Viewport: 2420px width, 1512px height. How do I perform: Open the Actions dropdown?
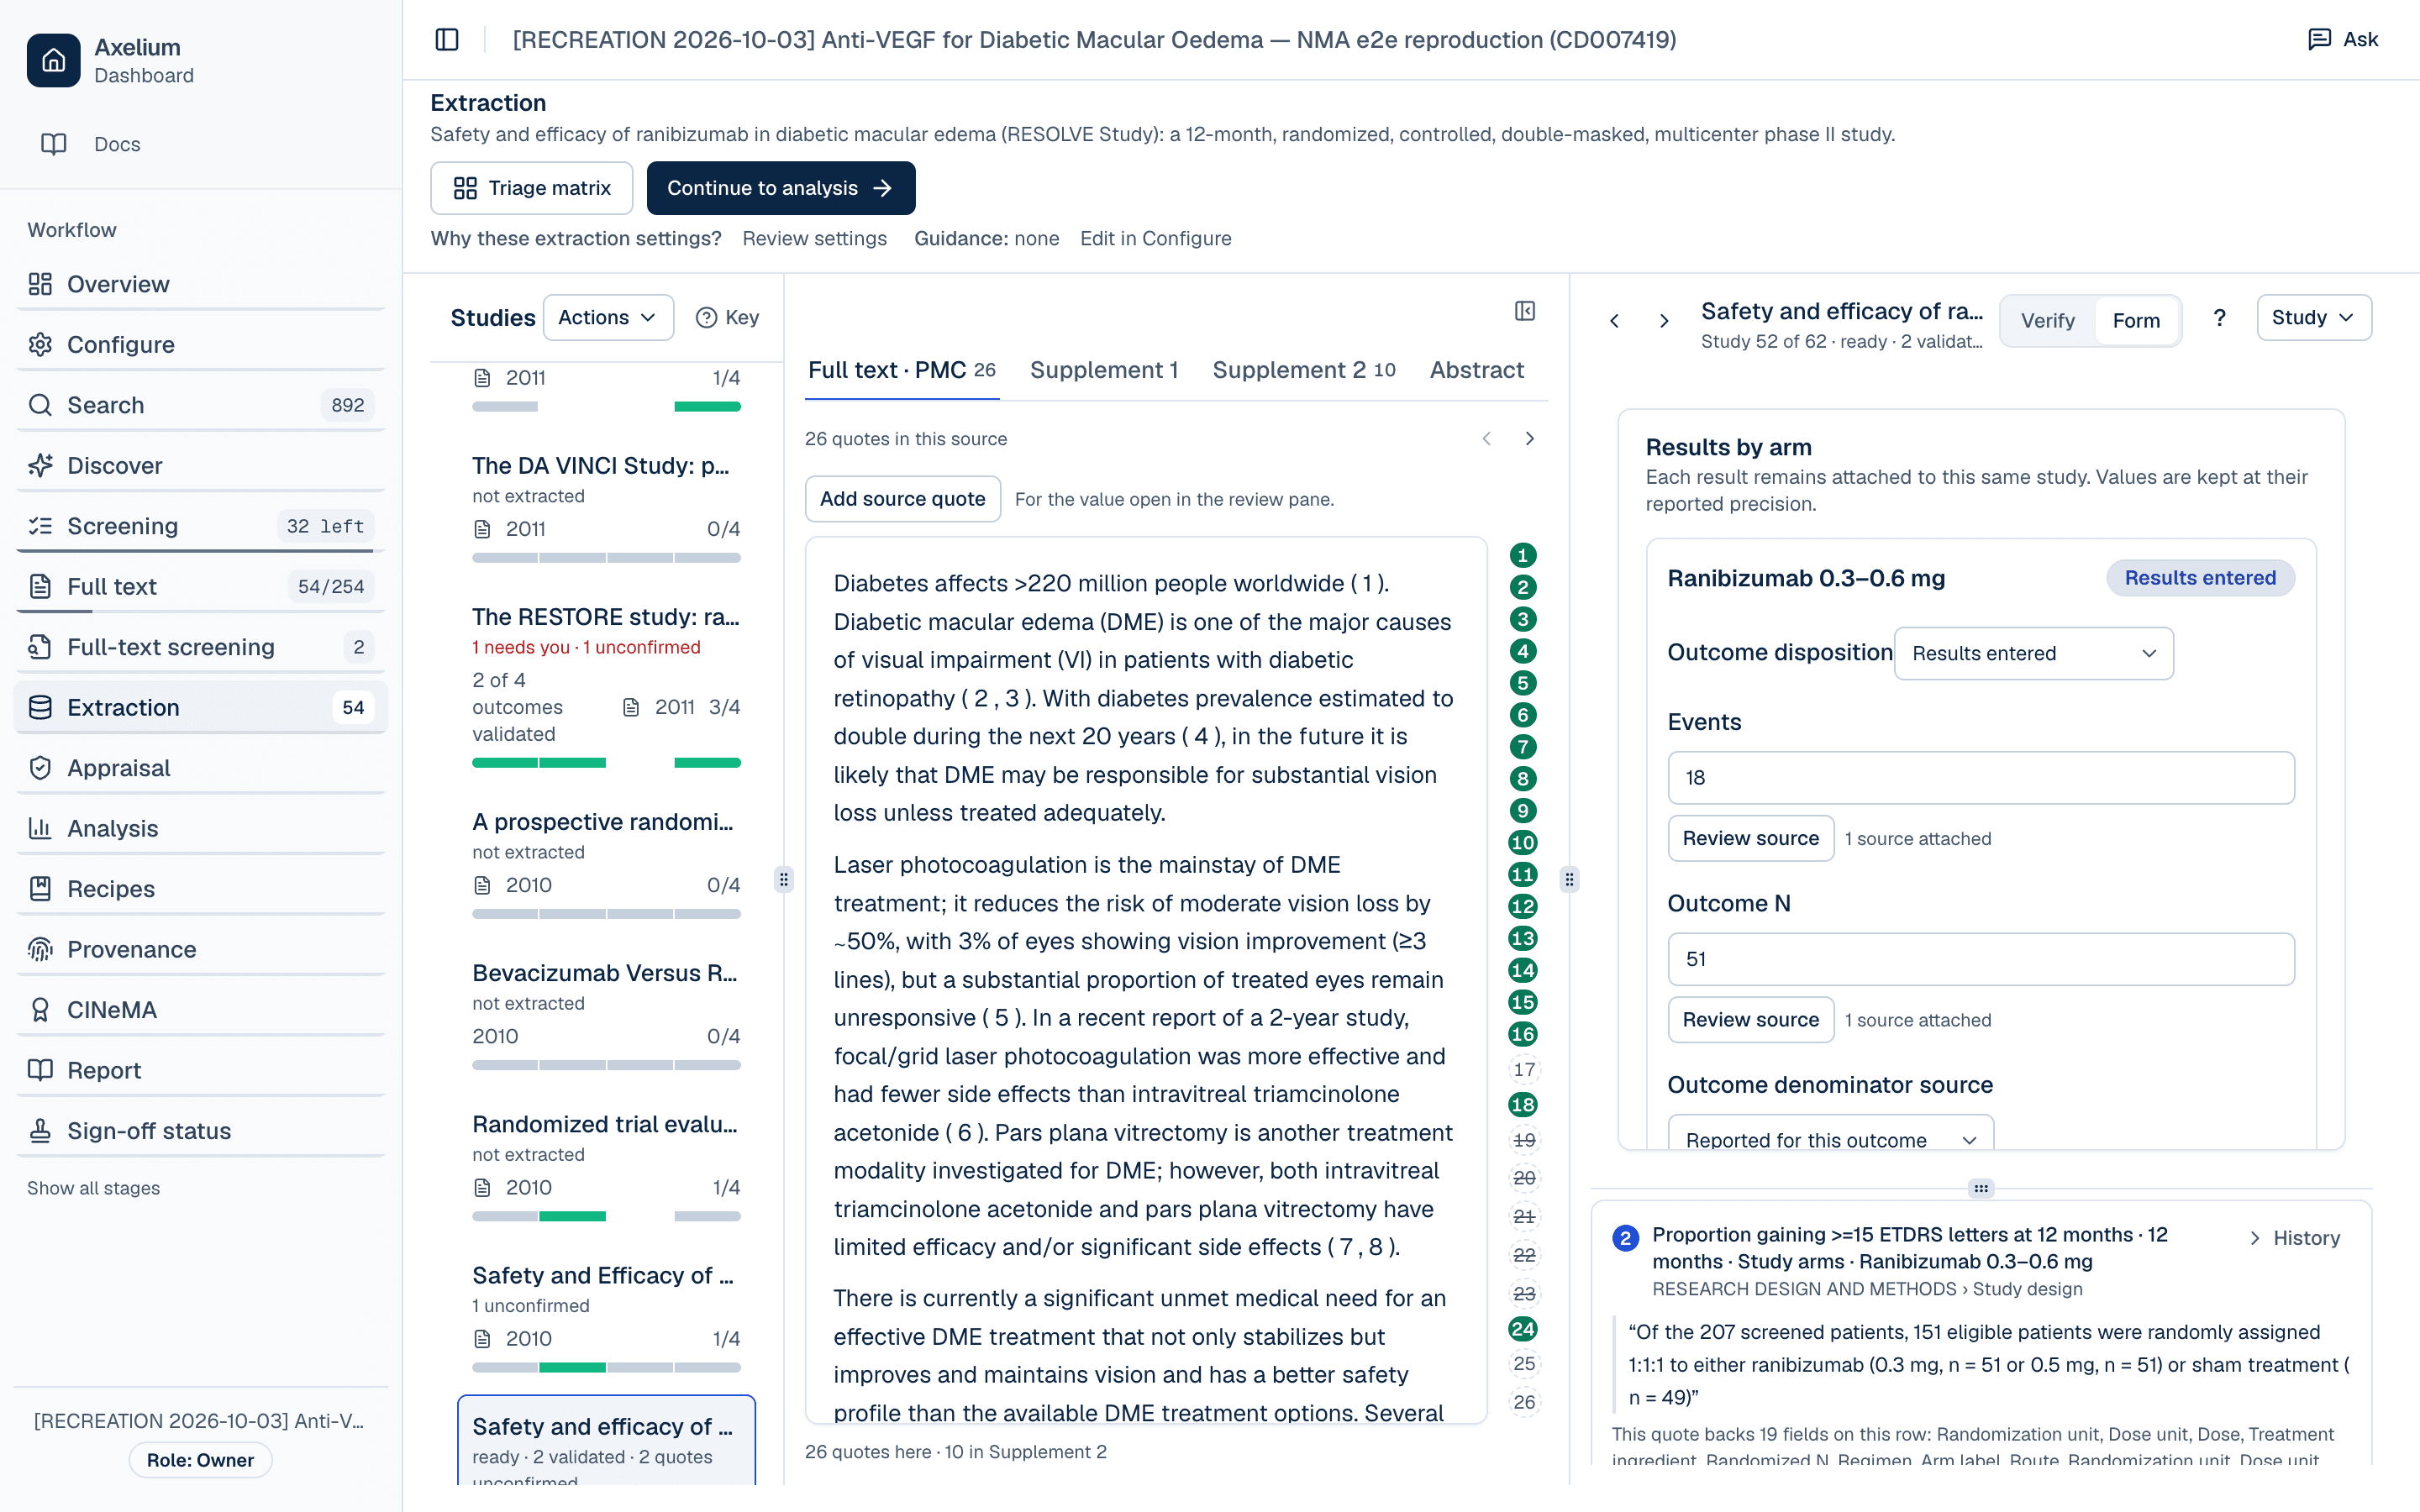(608, 317)
